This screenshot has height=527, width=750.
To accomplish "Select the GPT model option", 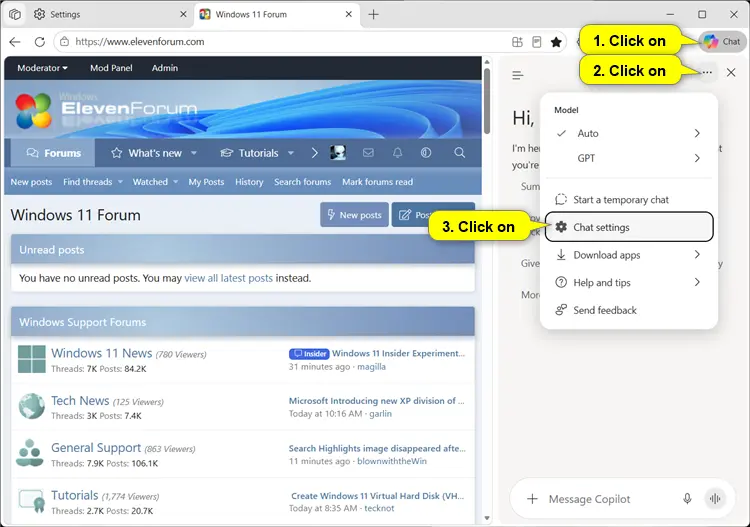I will point(629,158).
